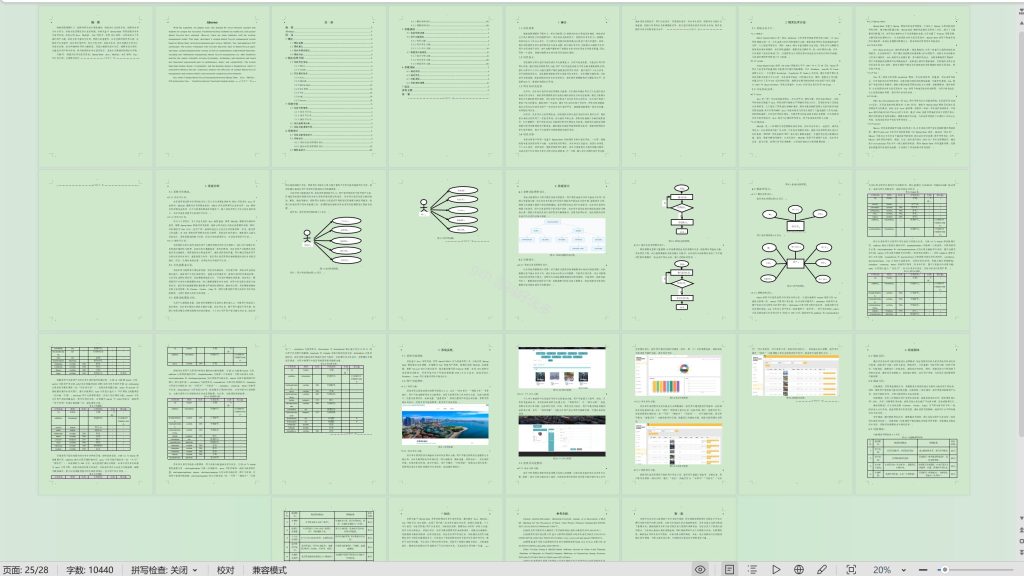Click bottom-row page showing only a table
Screen dimensions: 1024x576
328,530
